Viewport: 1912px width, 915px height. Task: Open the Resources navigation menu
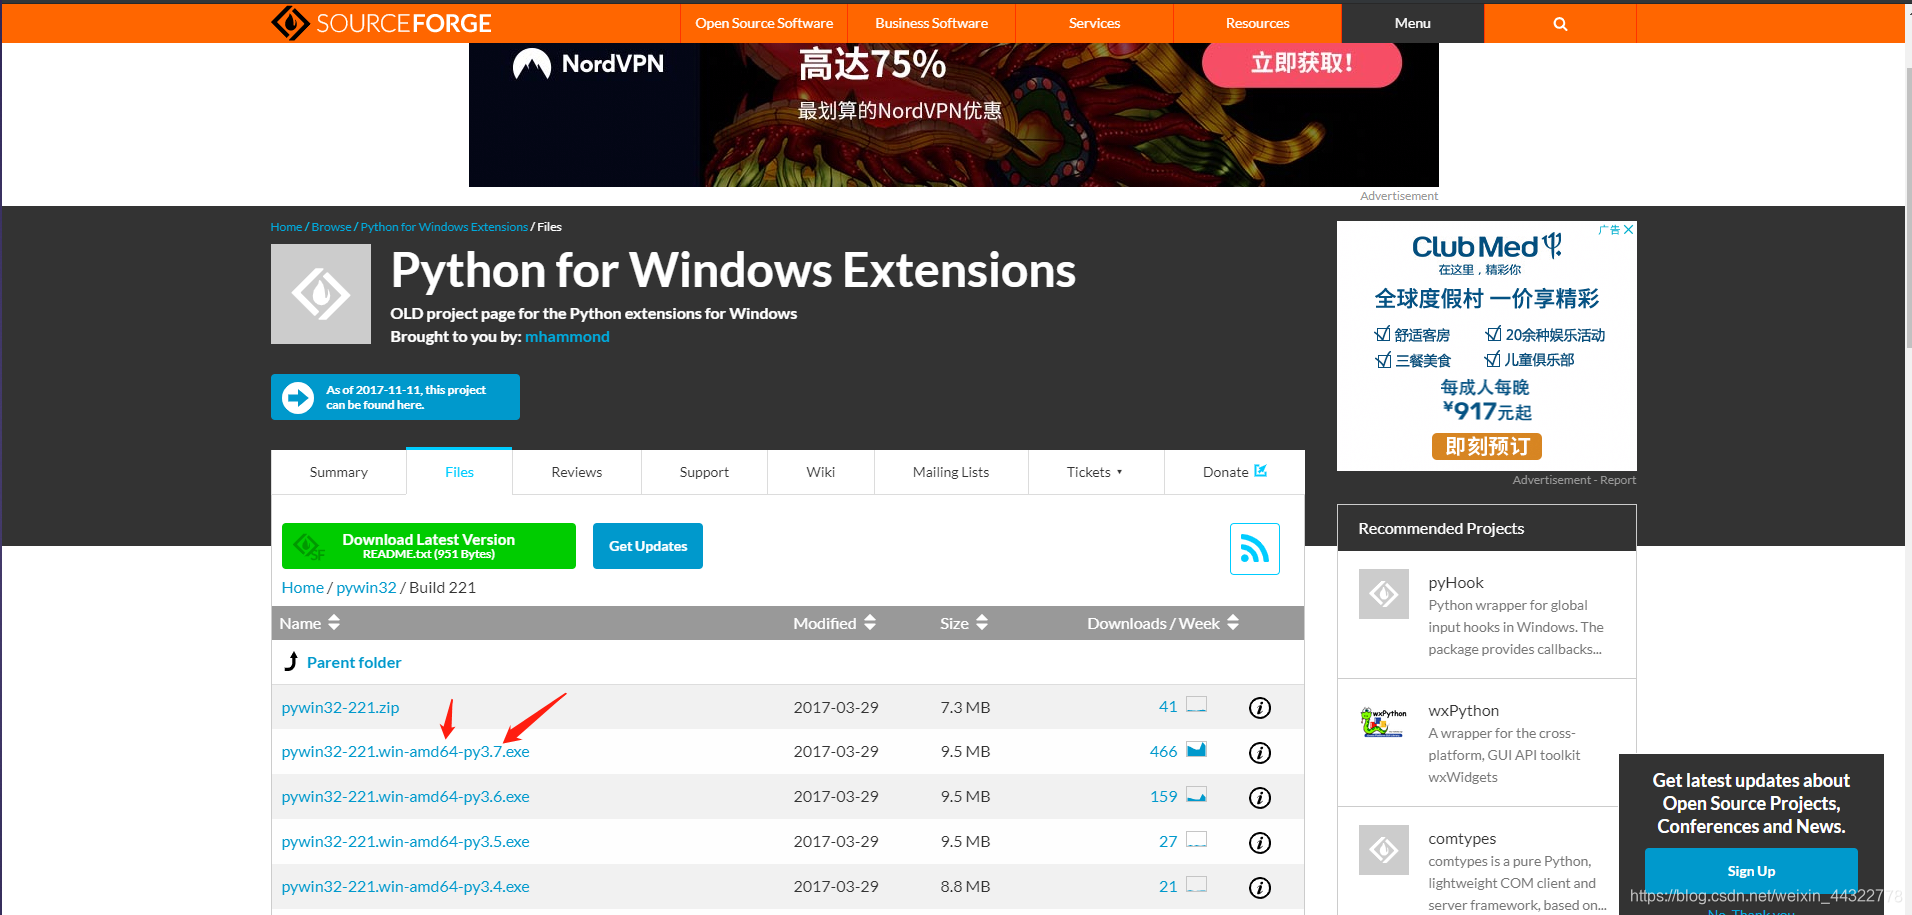click(x=1256, y=22)
